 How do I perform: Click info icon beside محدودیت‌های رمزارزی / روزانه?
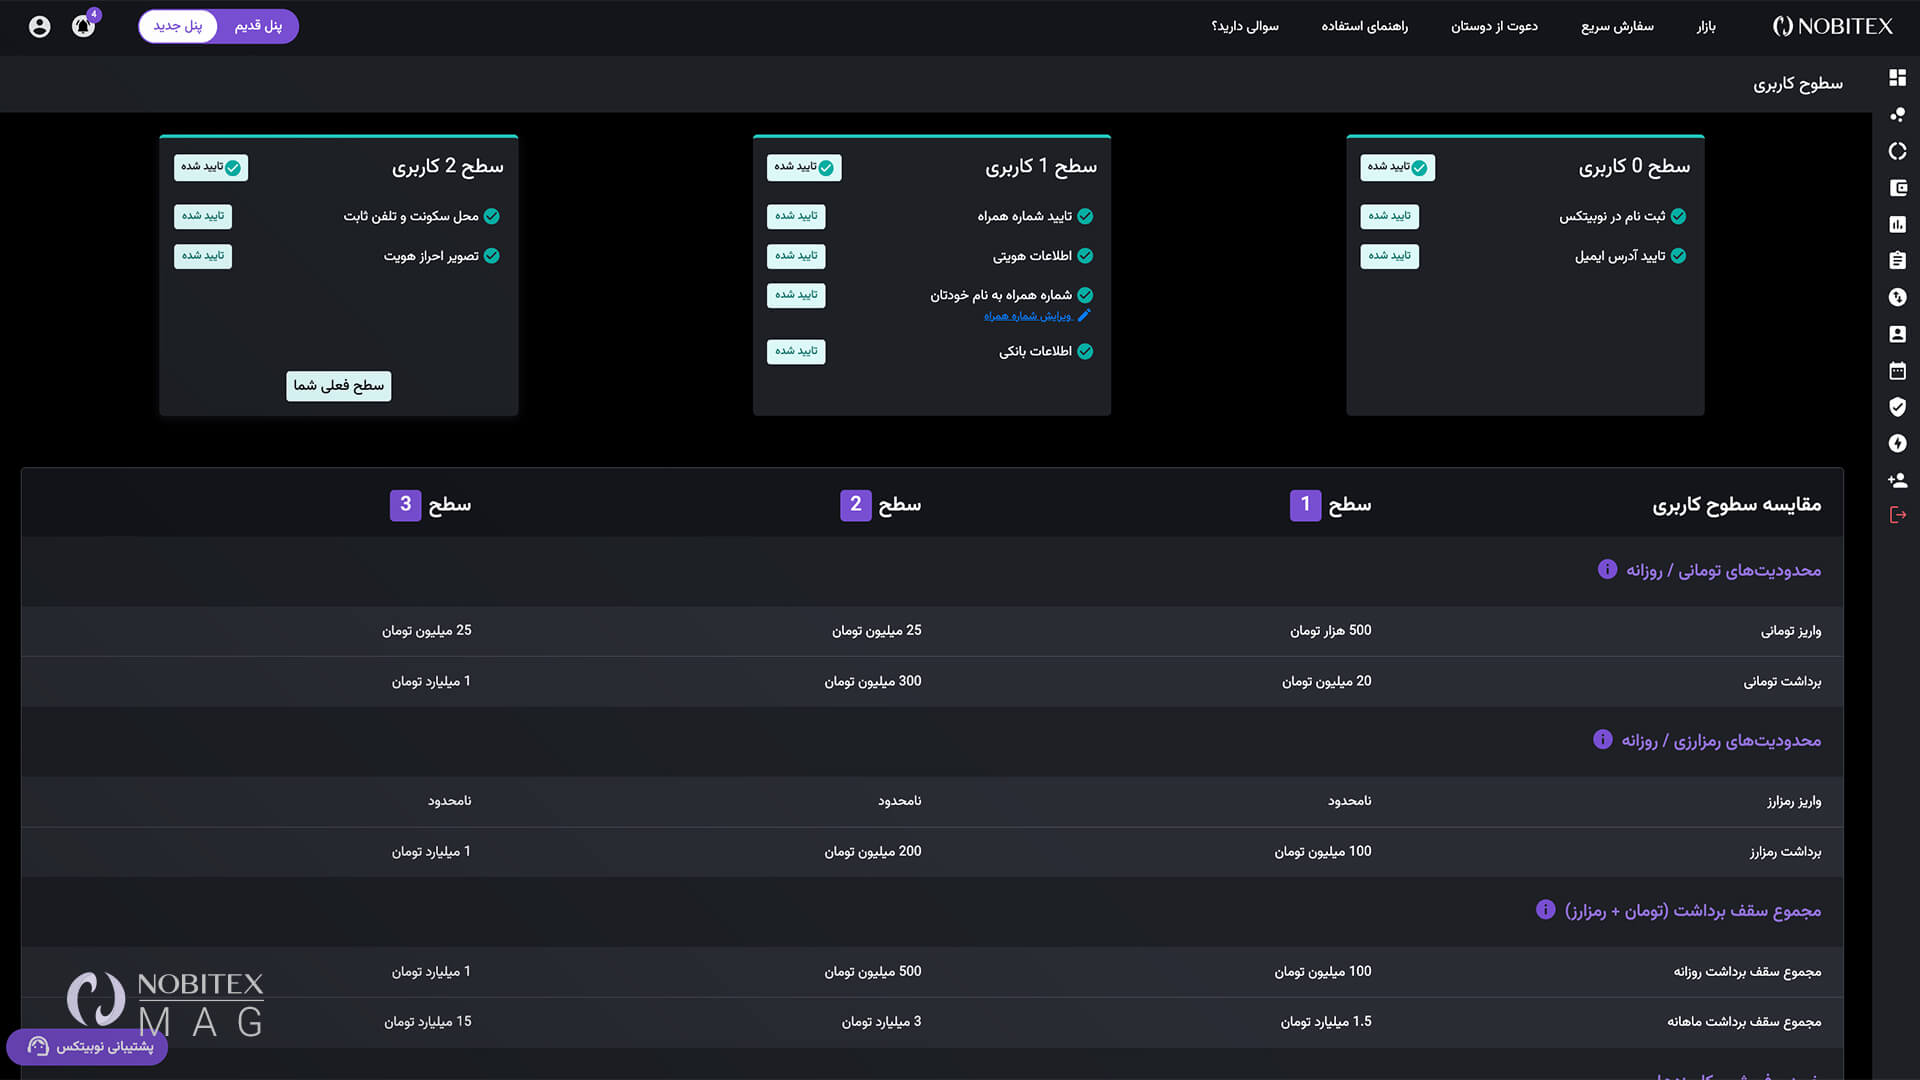click(1603, 739)
